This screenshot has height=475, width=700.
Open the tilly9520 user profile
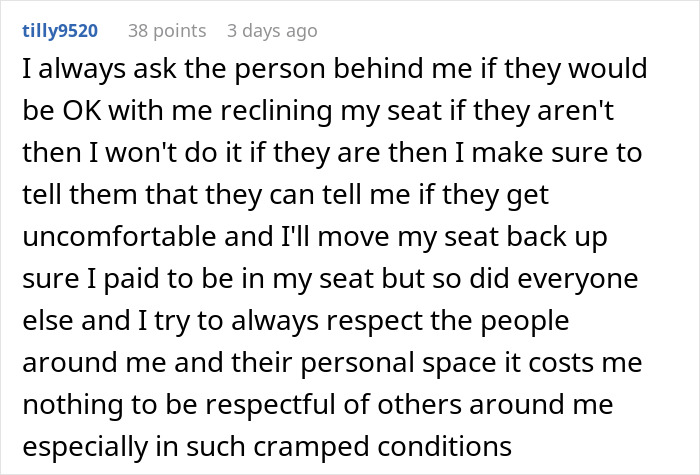pos(59,31)
